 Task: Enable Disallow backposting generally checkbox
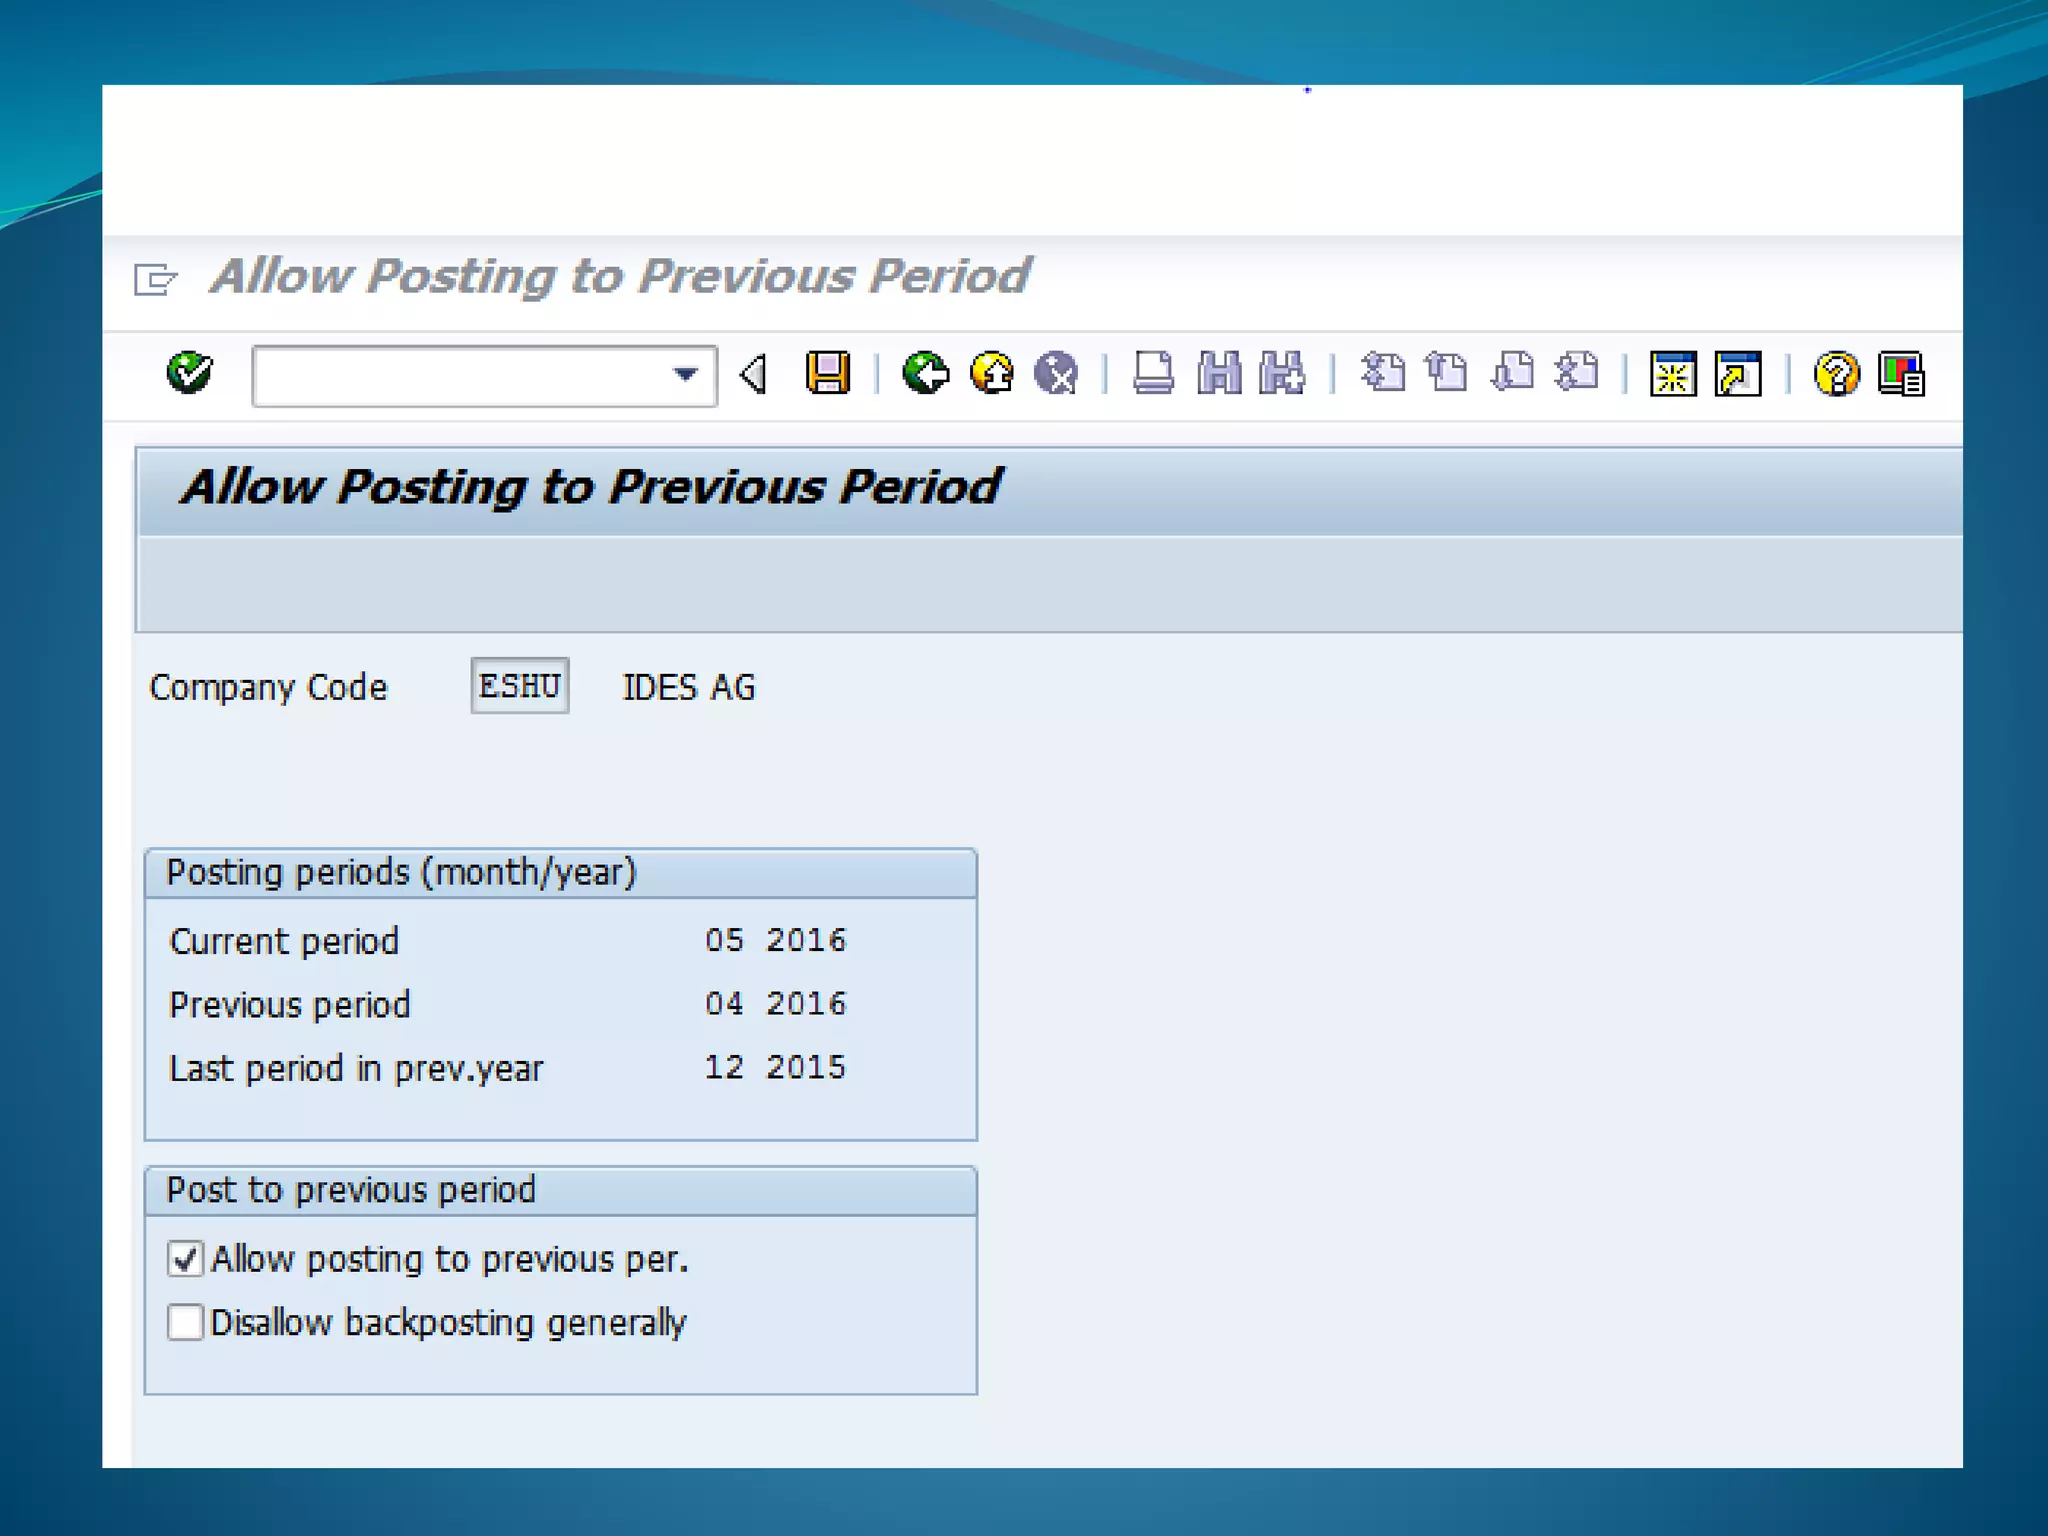(x=185, y=1322)
